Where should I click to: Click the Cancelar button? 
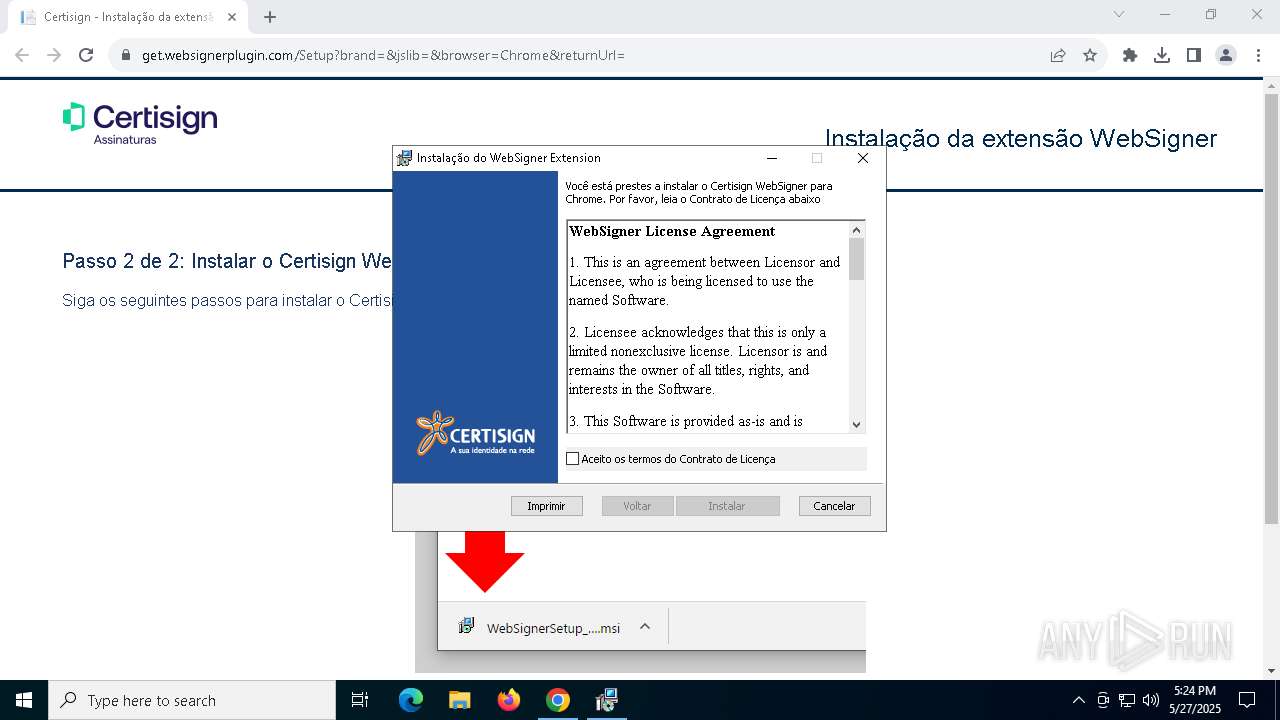[x=834, y=506]
